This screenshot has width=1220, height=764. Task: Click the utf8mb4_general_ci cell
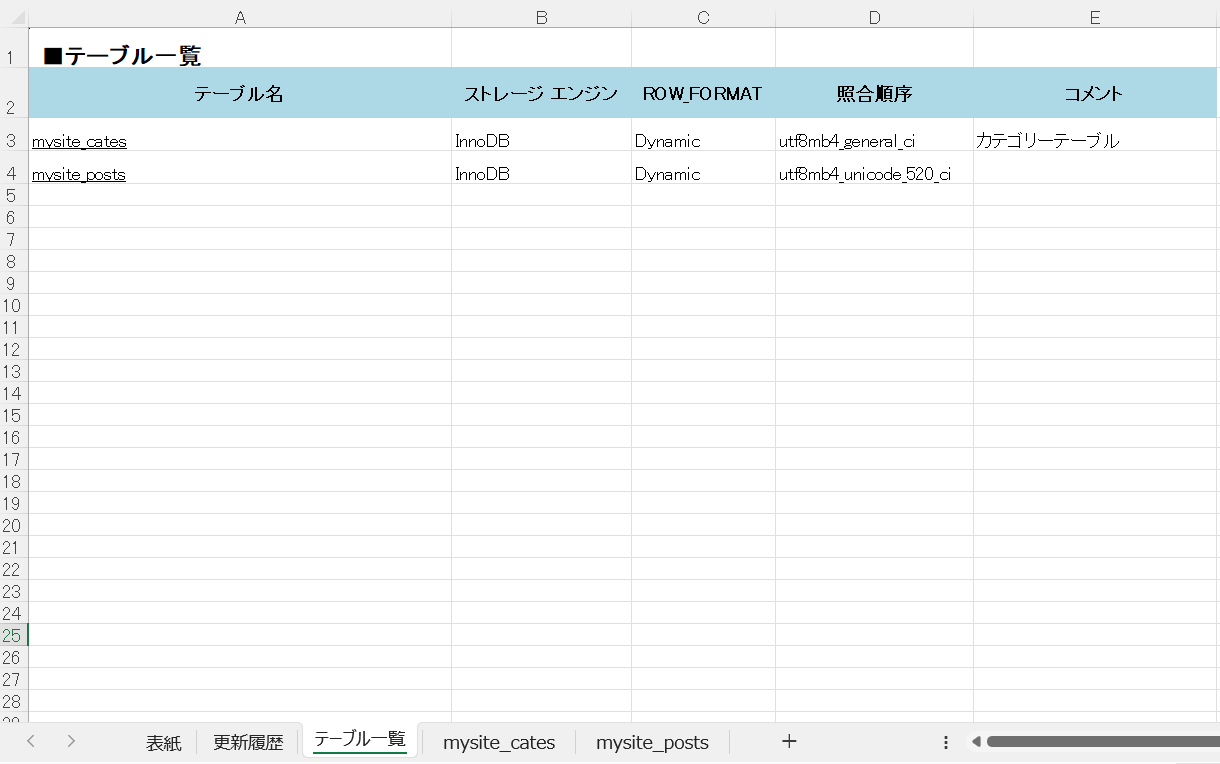point(846,141)
